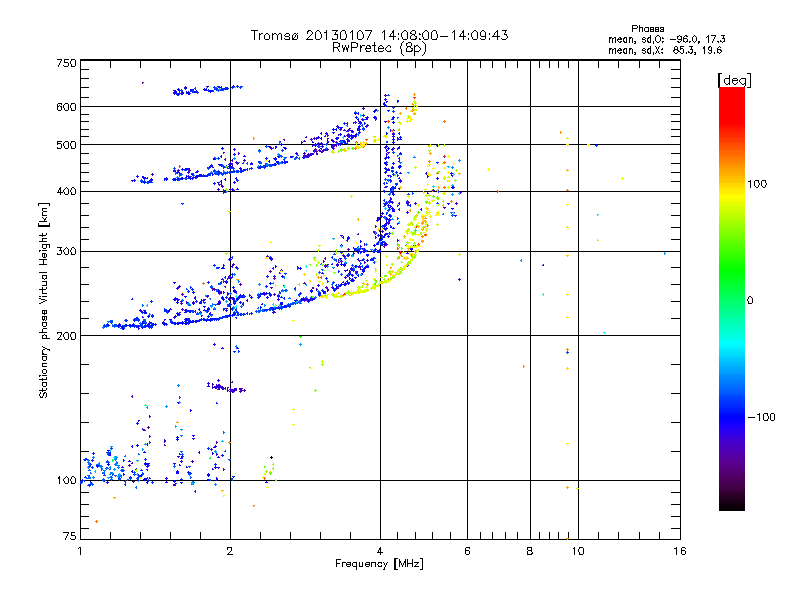Click the 'Stationary phase Virtual Height [km]' axis label

(44, 300)
